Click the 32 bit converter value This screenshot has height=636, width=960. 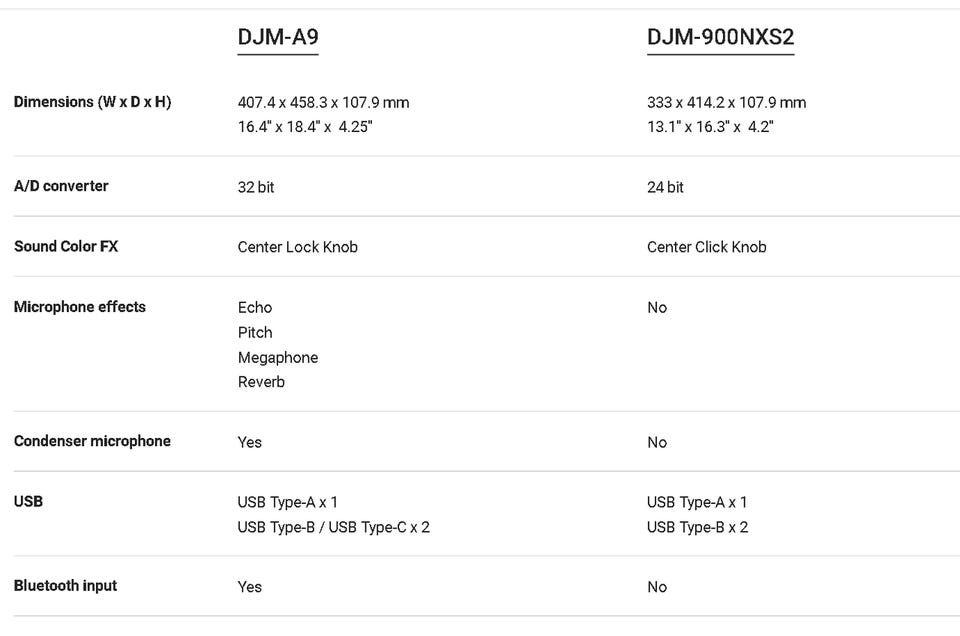tap(256, 187)
